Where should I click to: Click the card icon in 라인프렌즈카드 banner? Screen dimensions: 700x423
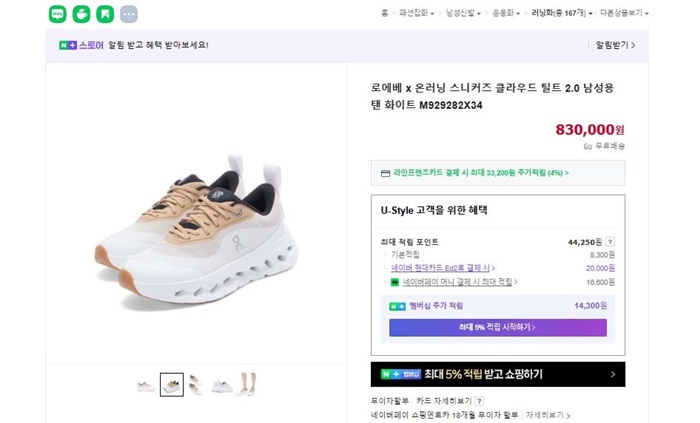click(x=385, y=173)
